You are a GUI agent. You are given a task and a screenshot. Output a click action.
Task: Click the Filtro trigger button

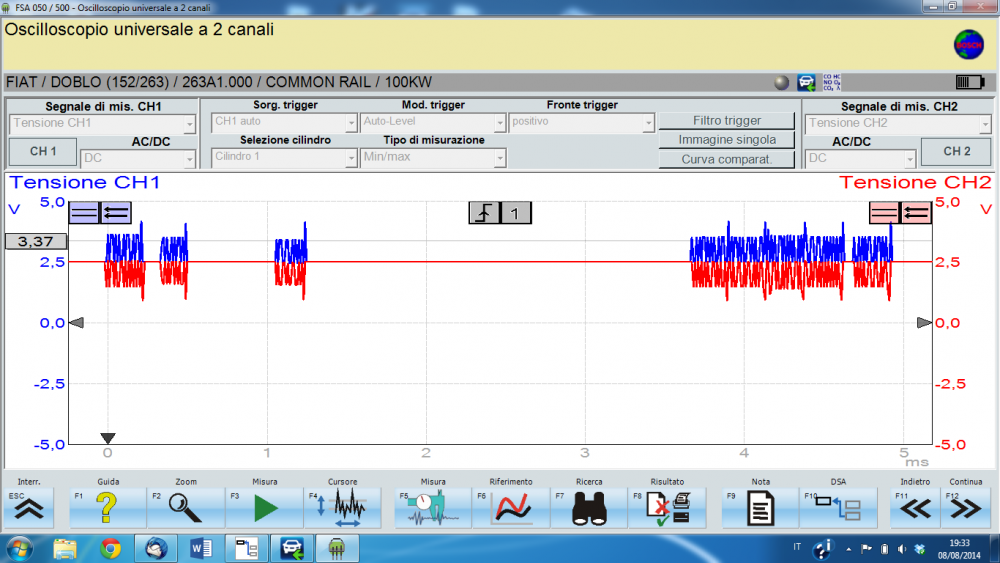tap(727, 121)
